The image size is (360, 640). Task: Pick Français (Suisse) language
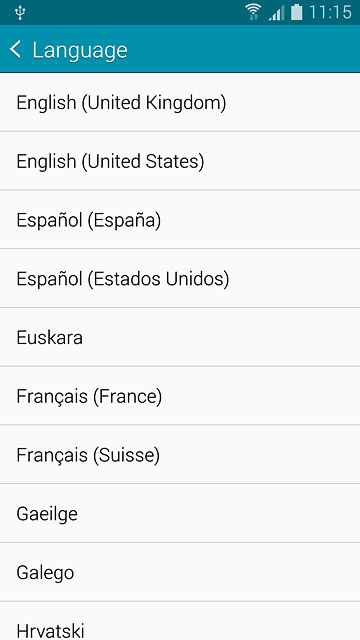pyautogui.click(x=180, y=455)
